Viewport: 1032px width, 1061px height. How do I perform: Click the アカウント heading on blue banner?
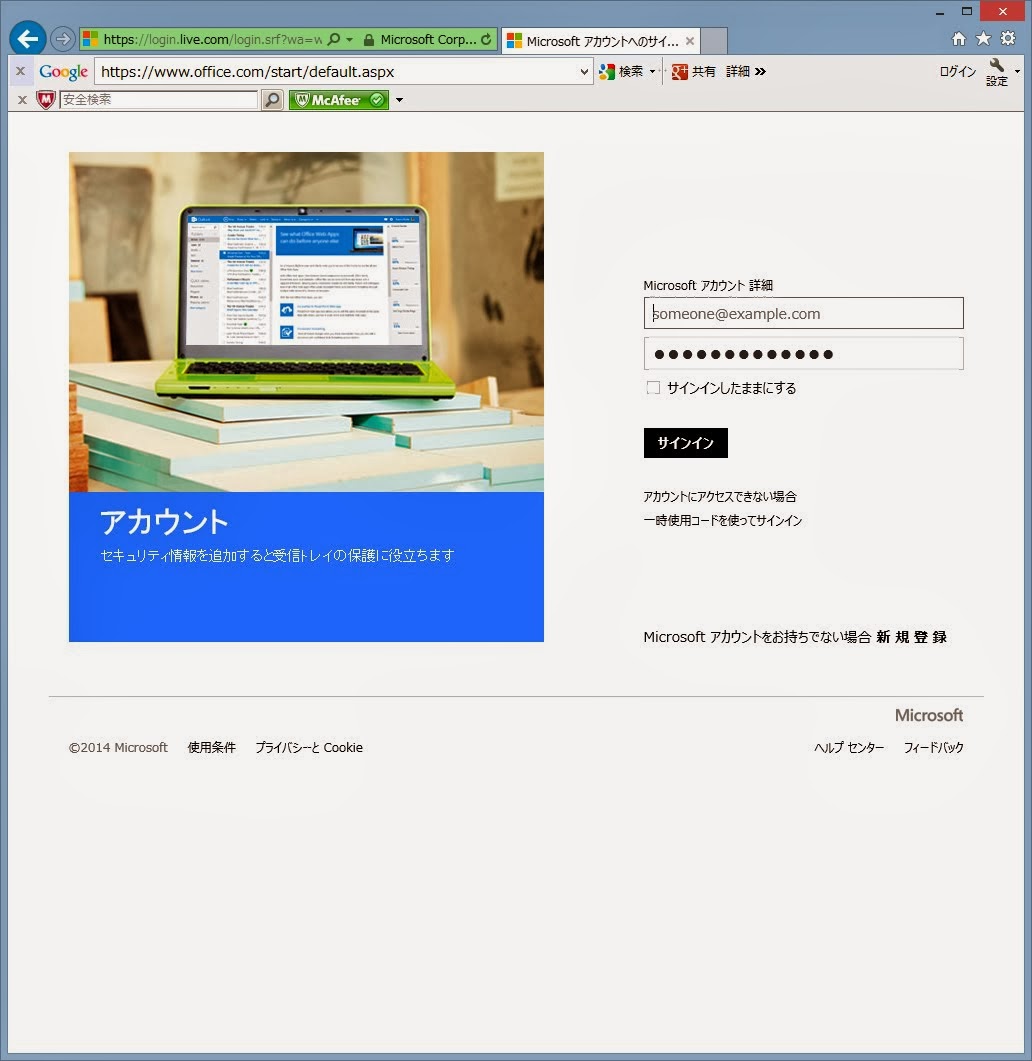click(x=164, y=522)
